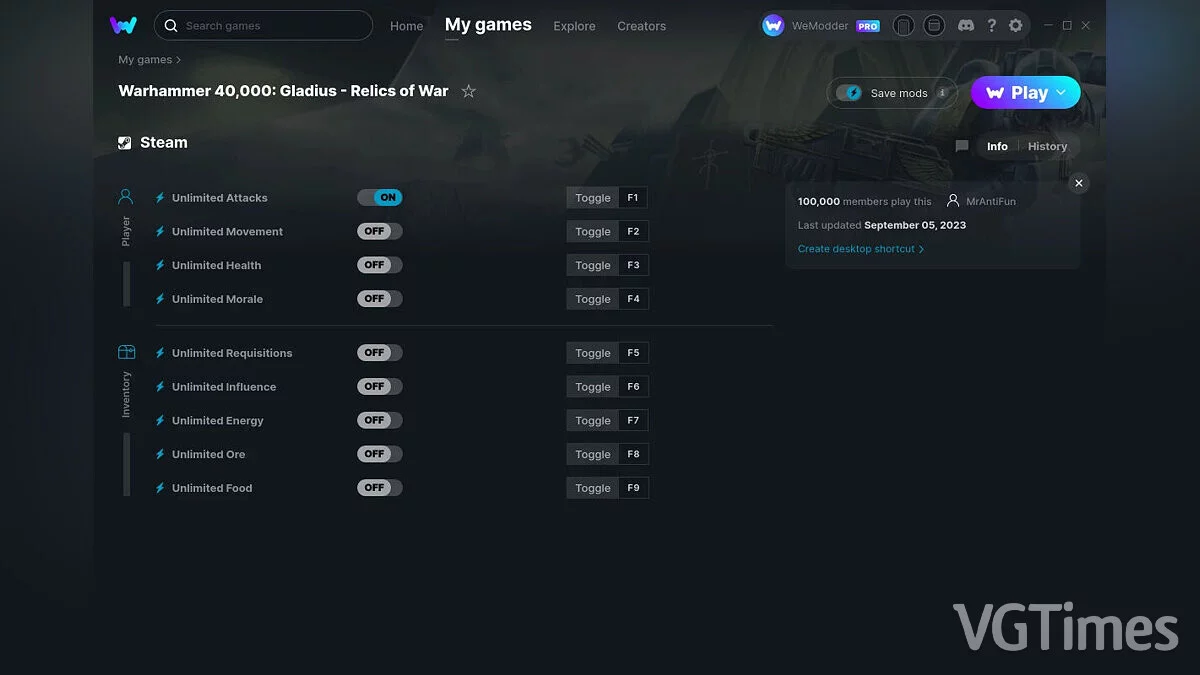Click the My games breadcrumb chevron
The height and width of the screenshot is (675, 1200).
[179, 60]
